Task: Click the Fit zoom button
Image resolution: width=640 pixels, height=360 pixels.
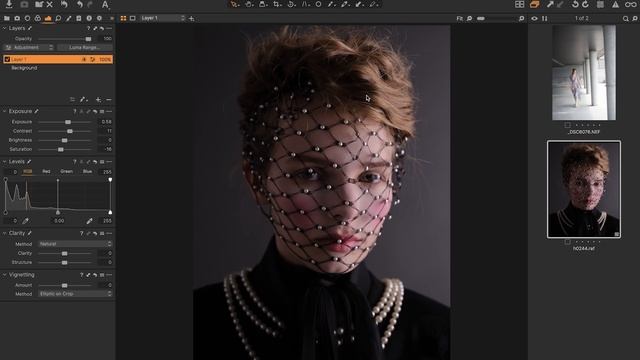Action: point(460,18)
